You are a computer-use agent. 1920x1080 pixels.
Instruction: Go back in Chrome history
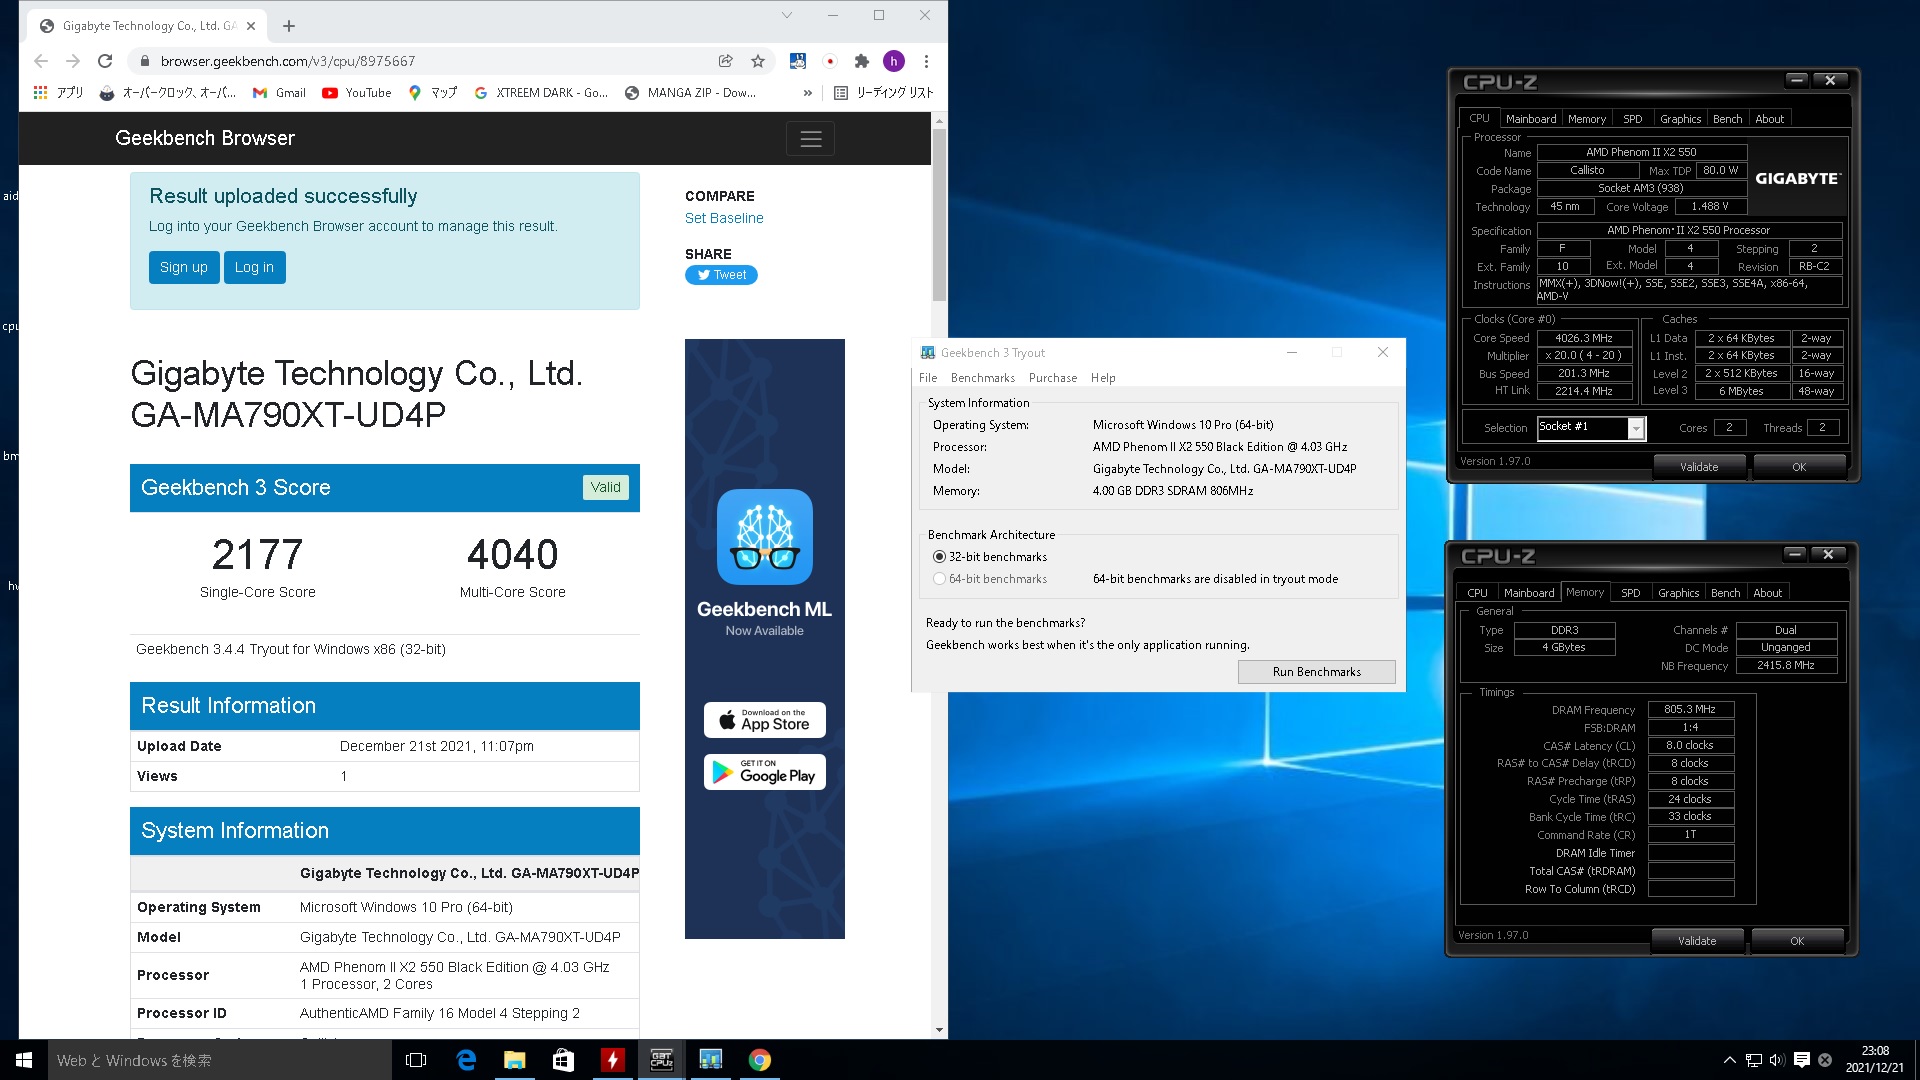pos(41,61)
